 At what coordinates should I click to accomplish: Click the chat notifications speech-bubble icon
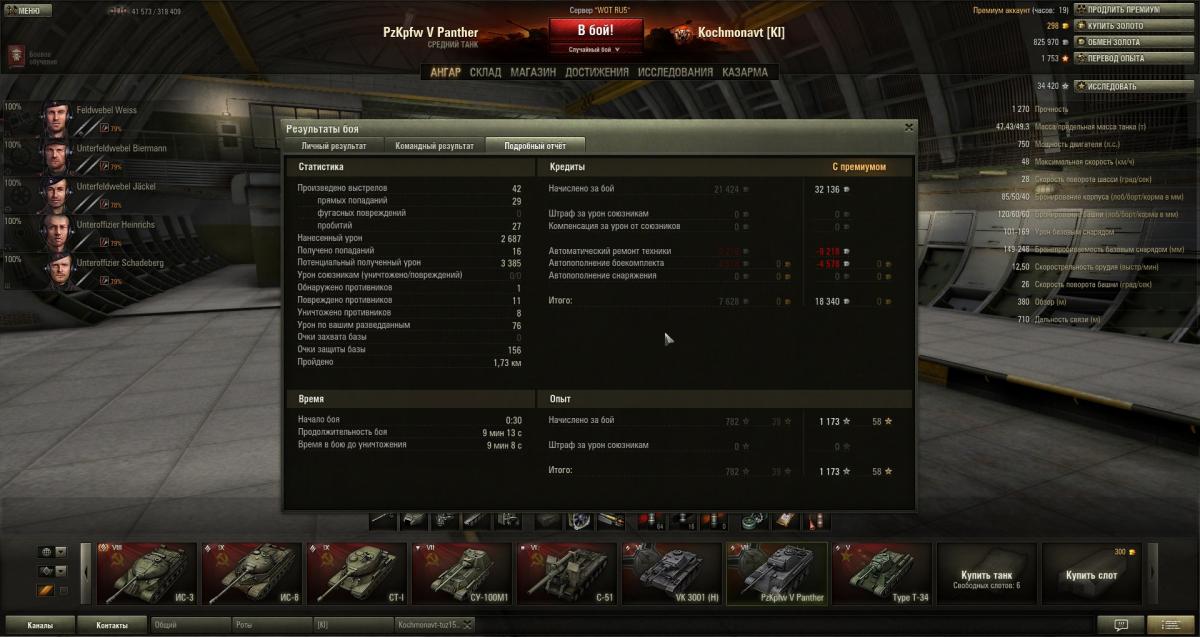(x=1121, y=624)
